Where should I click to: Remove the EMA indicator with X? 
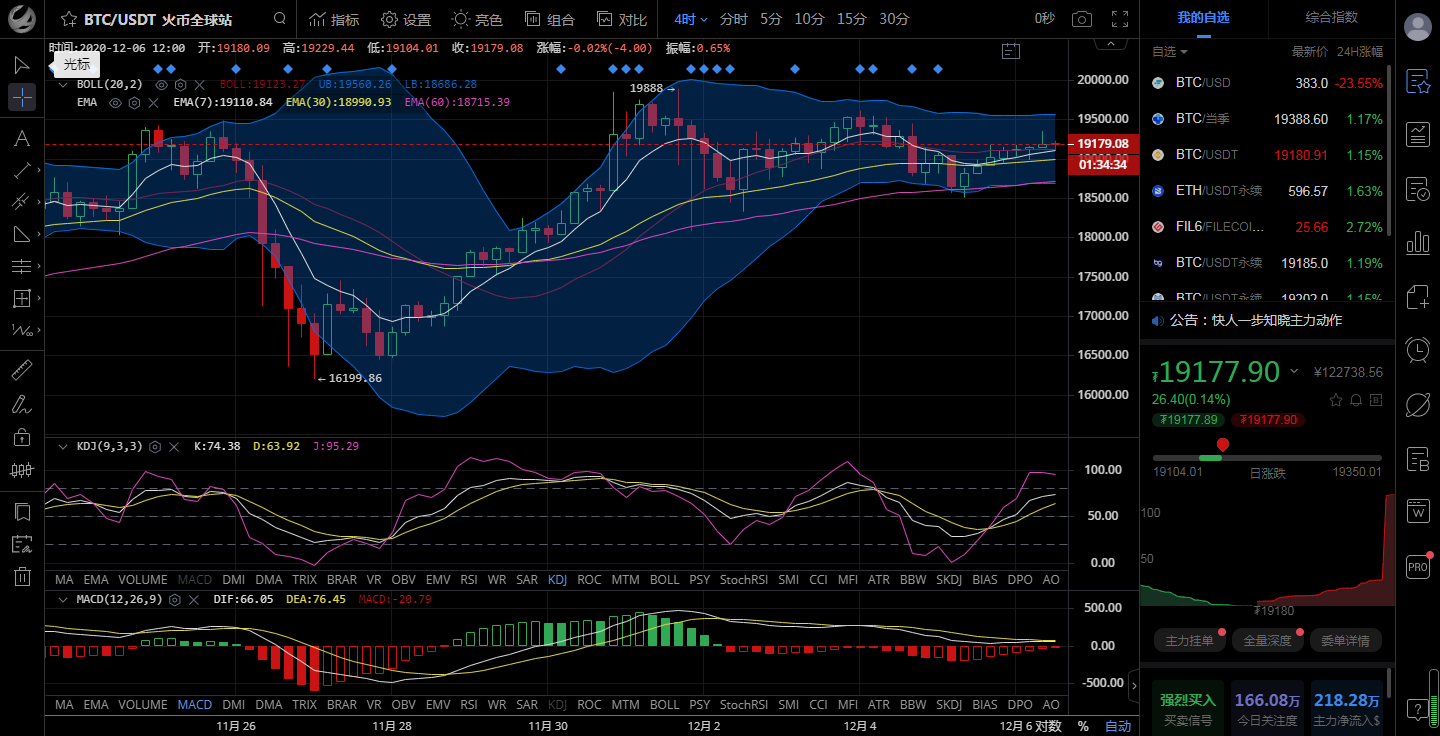(153, 102)
